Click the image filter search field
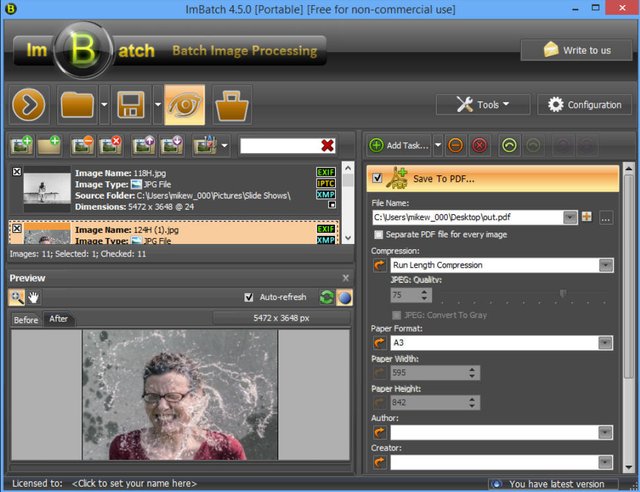Image resolution: width=640 pixels, height=492 pixels. [280, 146]
